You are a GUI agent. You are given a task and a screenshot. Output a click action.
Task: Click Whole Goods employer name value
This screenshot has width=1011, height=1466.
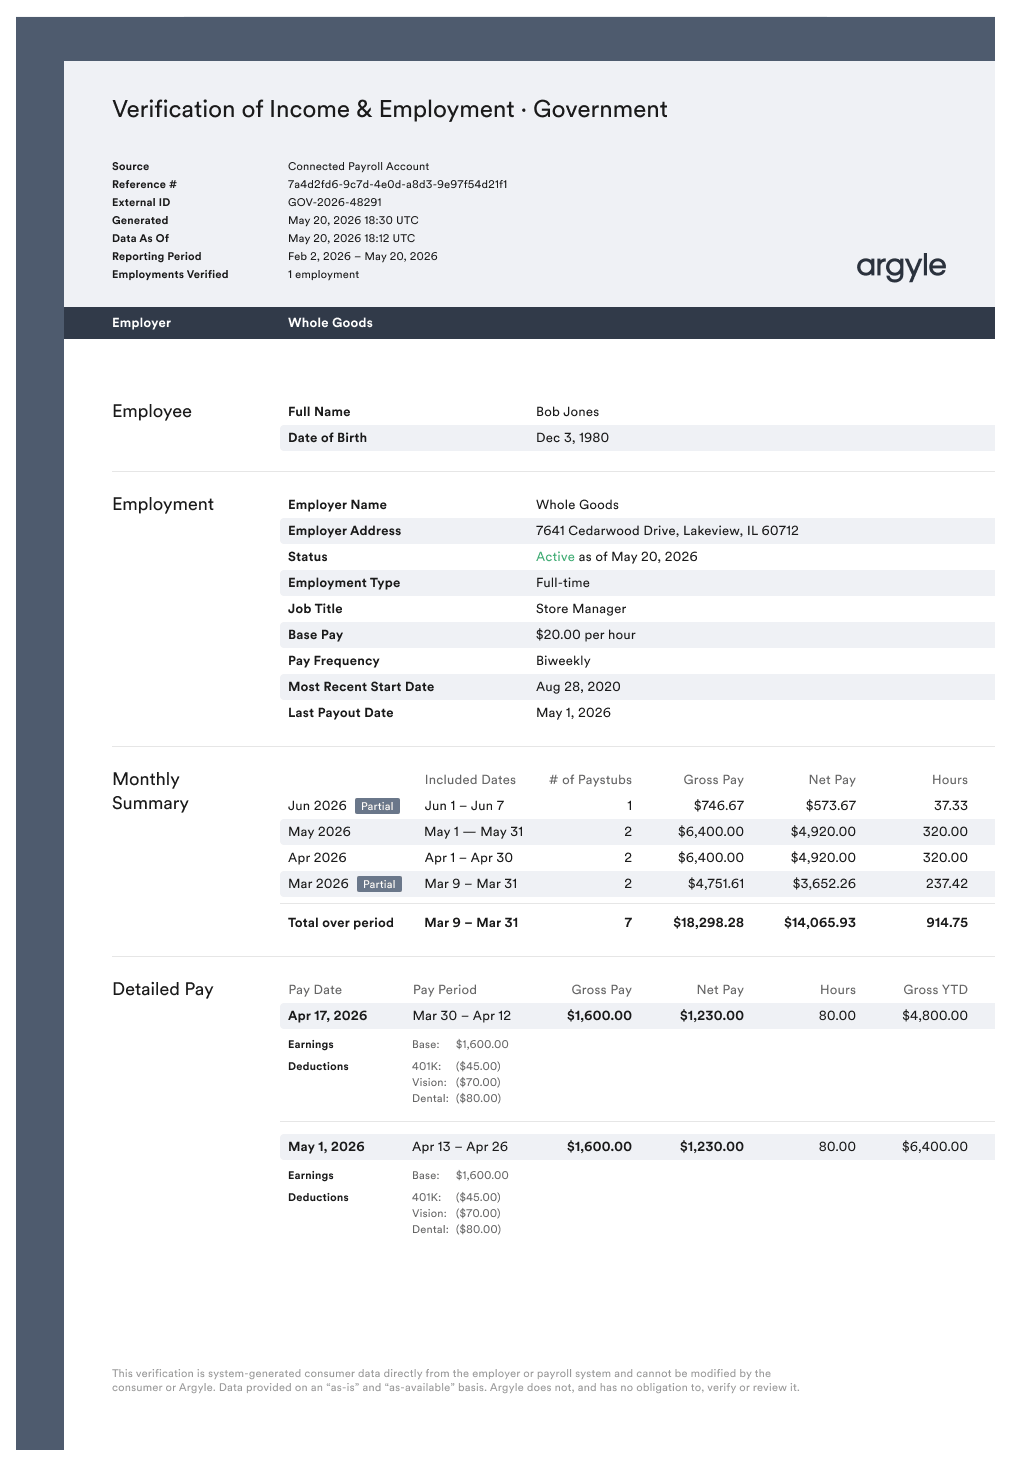click(x=577, y=505)
